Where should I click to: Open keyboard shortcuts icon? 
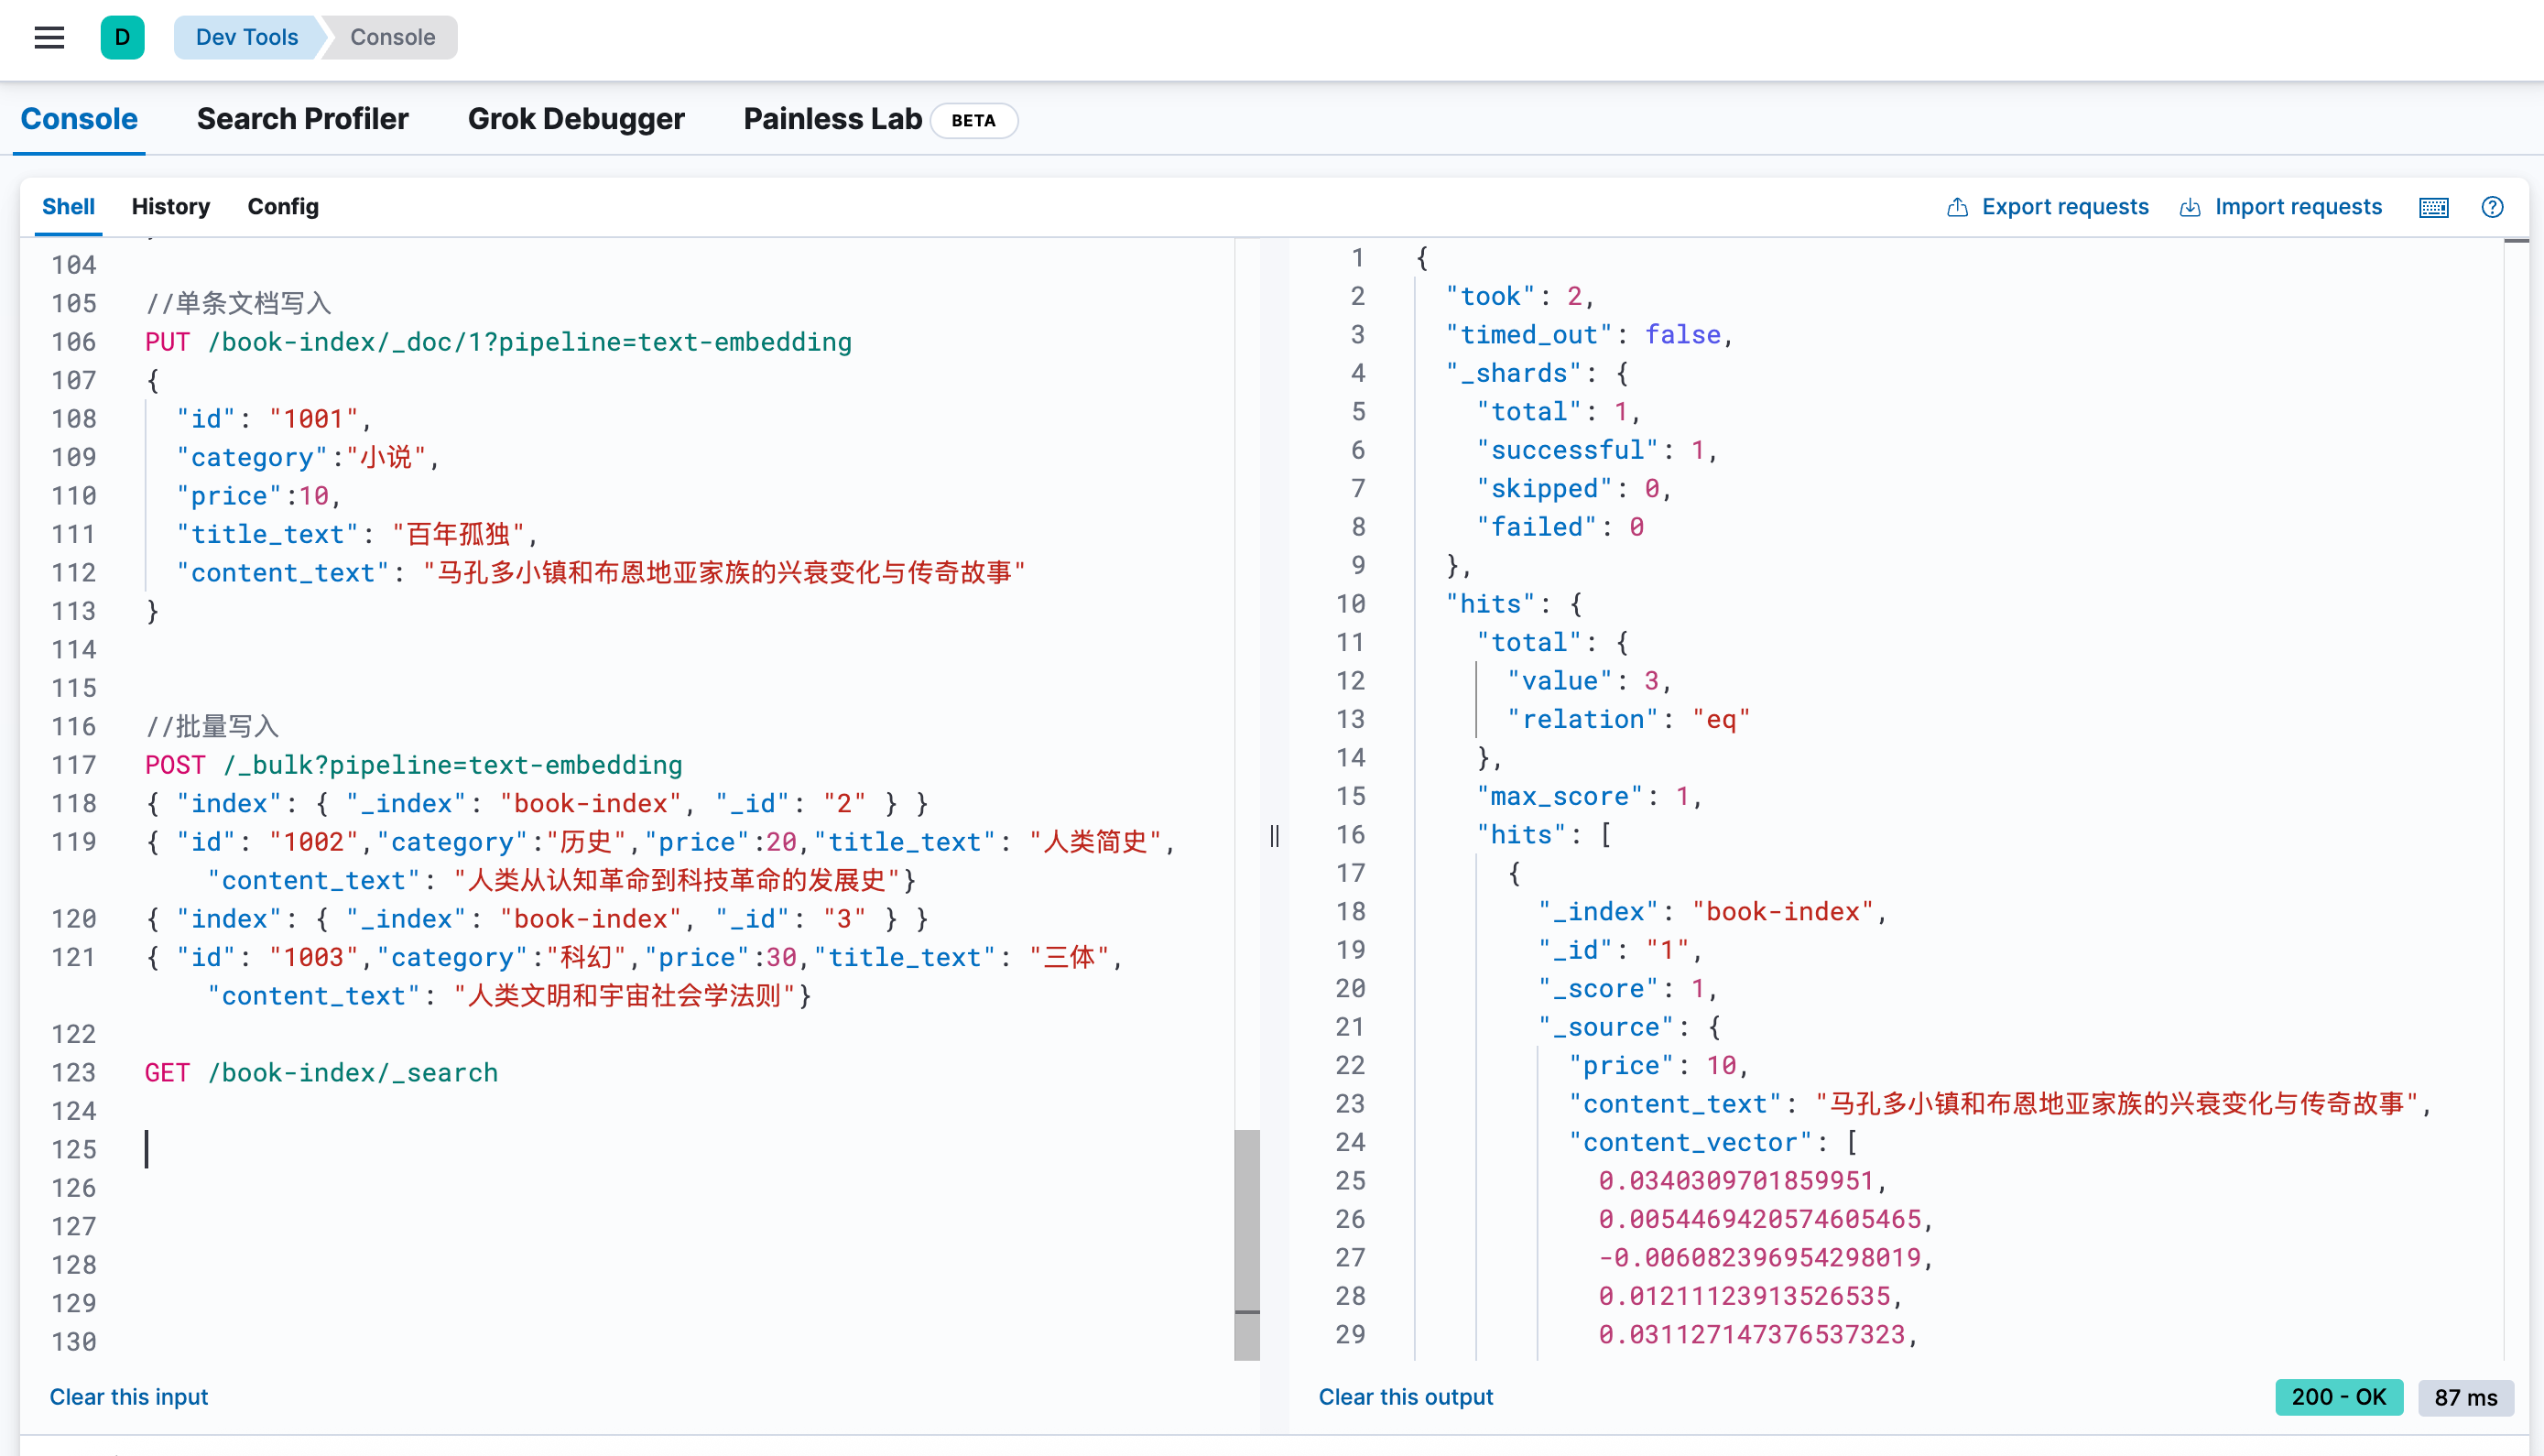tap(2433, 207)
